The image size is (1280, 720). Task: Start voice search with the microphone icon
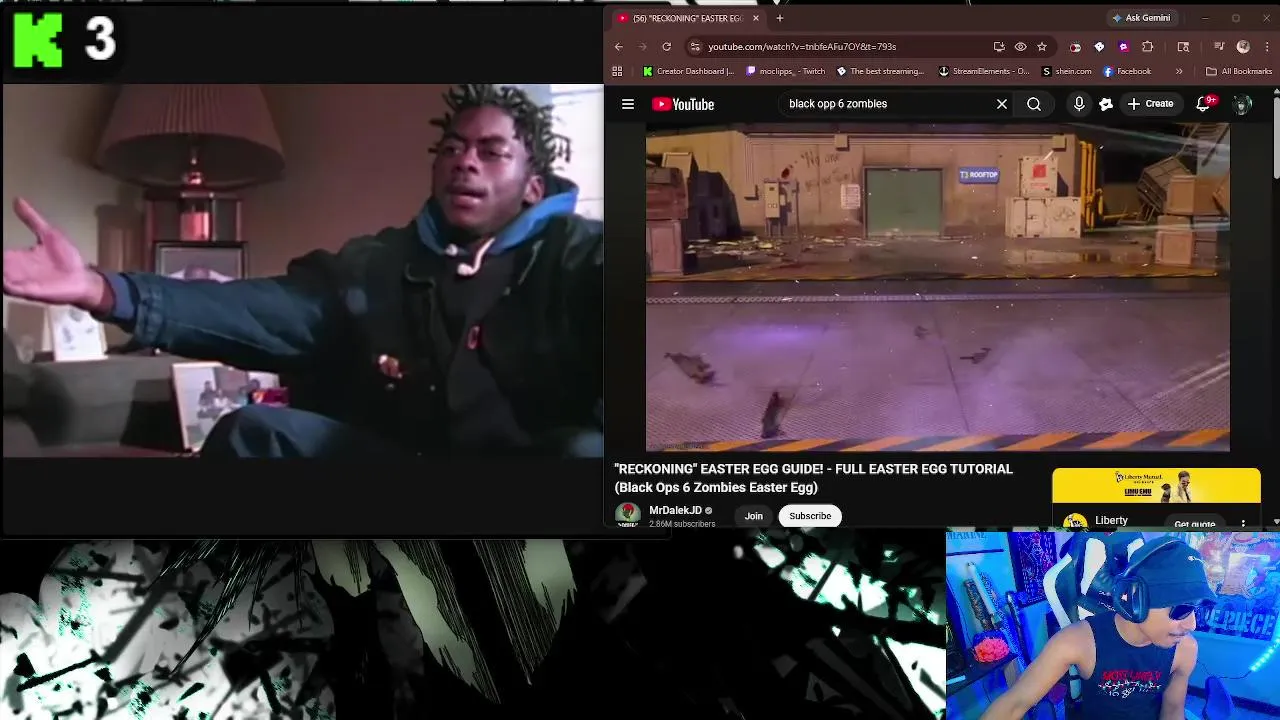[1079, 104]
